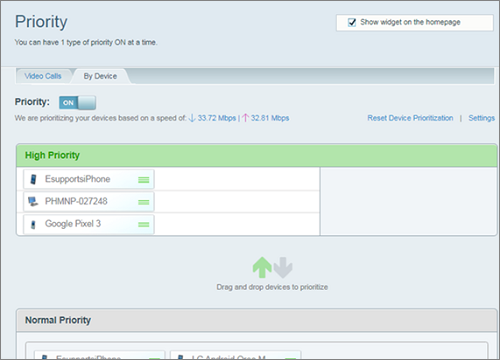
Task: Click the download speed arrow icon
Action: 192,118
